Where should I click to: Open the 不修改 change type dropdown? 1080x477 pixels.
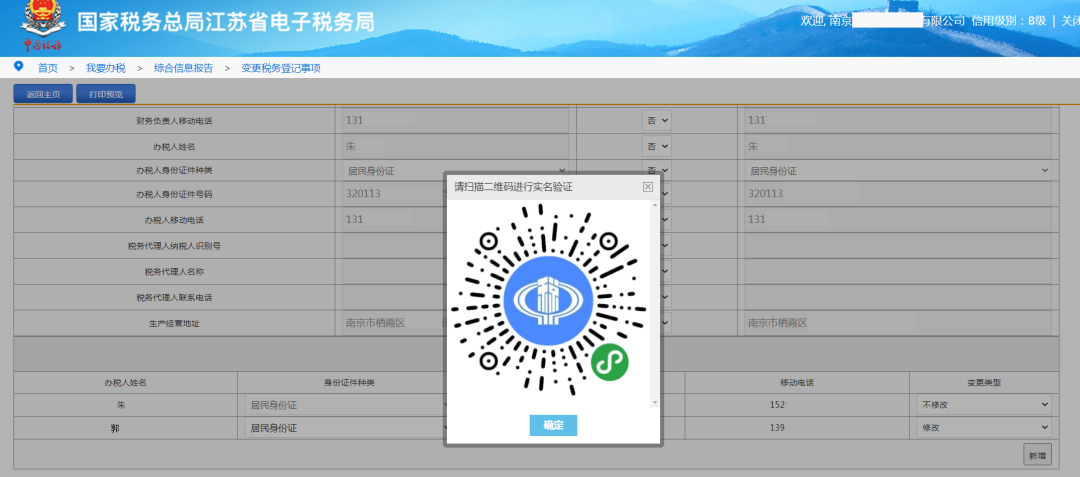pyautogui.click(x=984, y=405)
